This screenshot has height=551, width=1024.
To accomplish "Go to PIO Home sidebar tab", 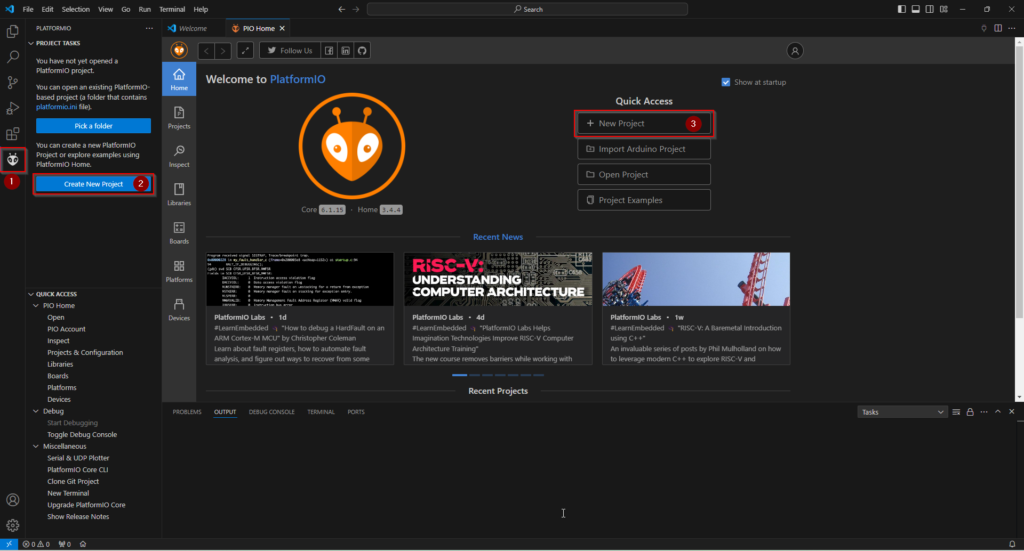I will 179,80.
